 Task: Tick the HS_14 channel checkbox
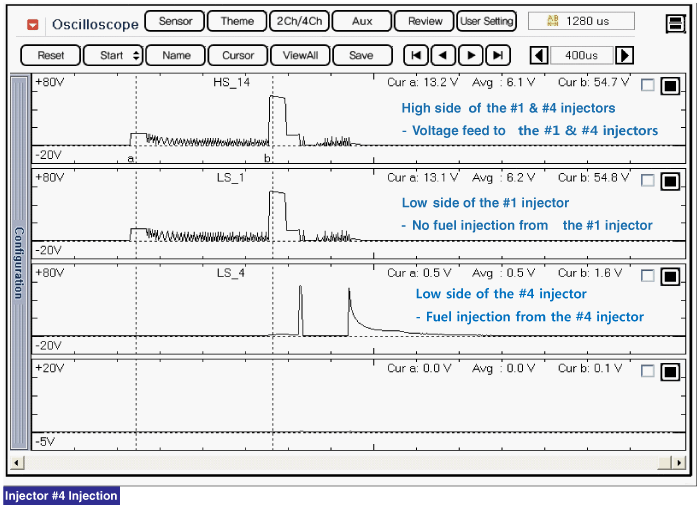[x=648, y=86]
